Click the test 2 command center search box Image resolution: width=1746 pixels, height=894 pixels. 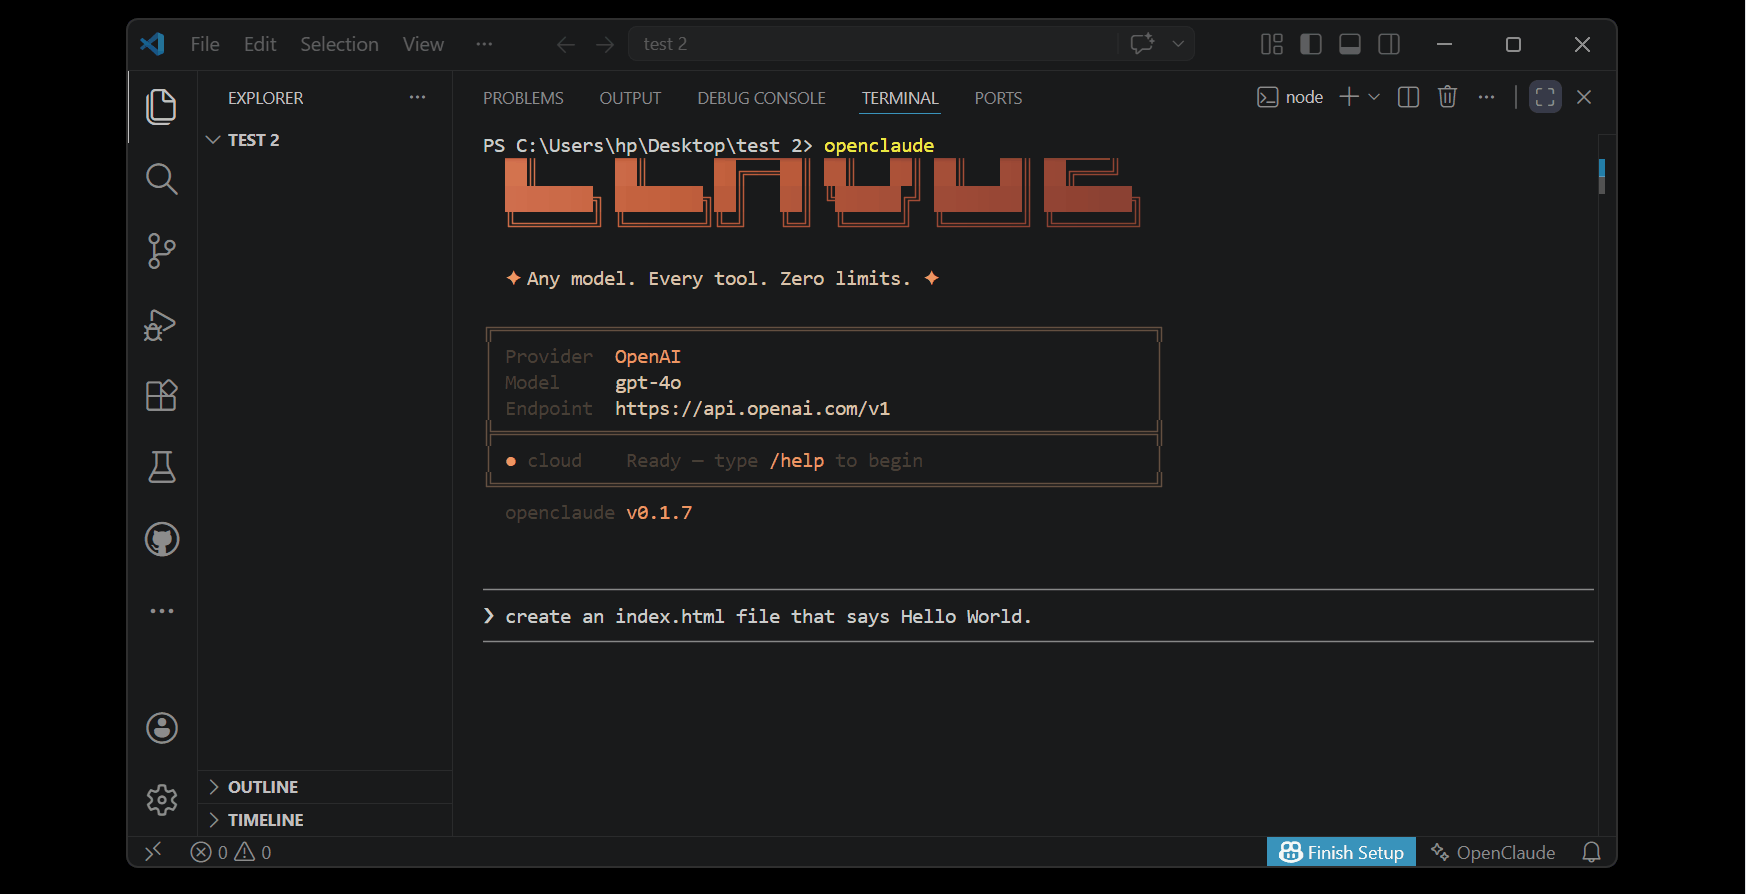click(870, 44)
